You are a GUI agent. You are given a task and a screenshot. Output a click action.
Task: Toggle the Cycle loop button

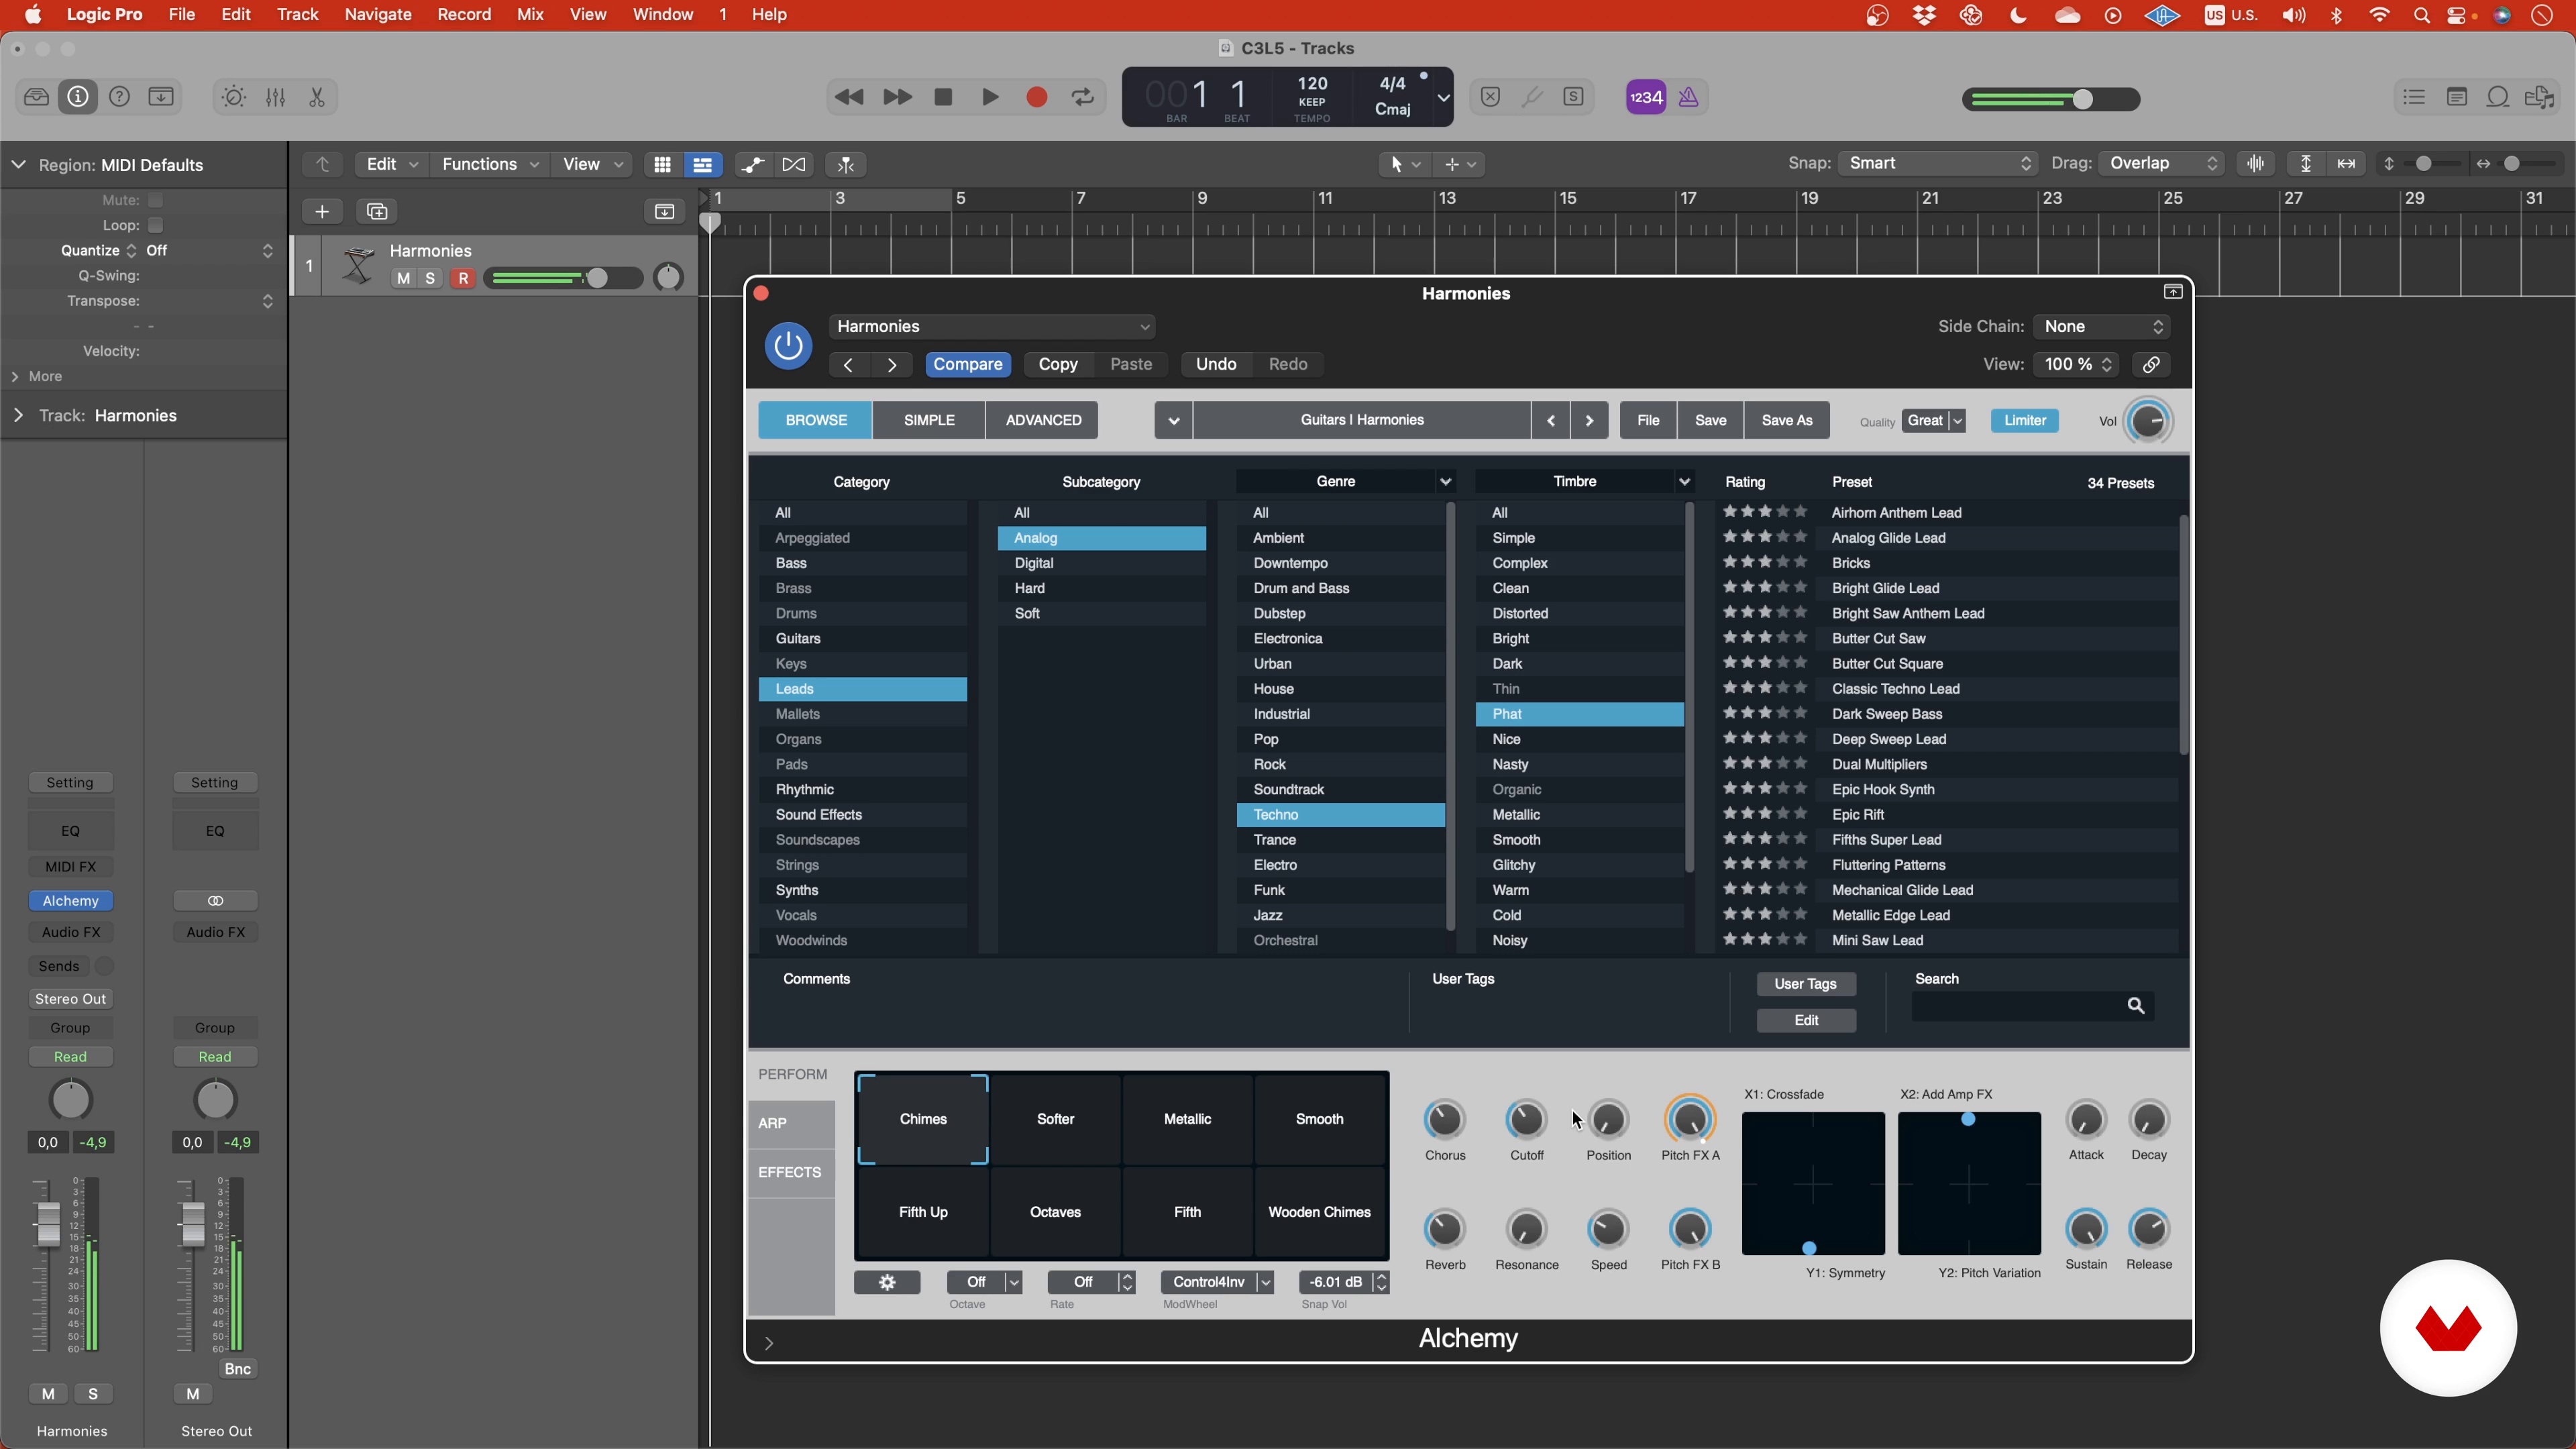click(1083, 97)
